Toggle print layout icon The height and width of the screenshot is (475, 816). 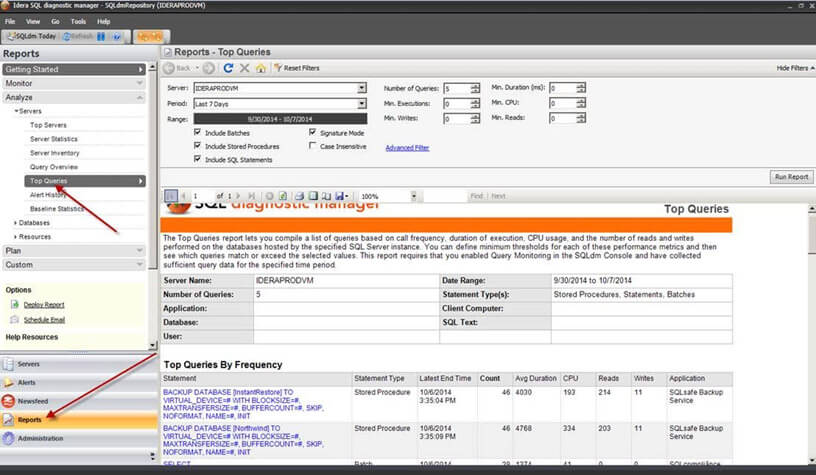point(313,196)
